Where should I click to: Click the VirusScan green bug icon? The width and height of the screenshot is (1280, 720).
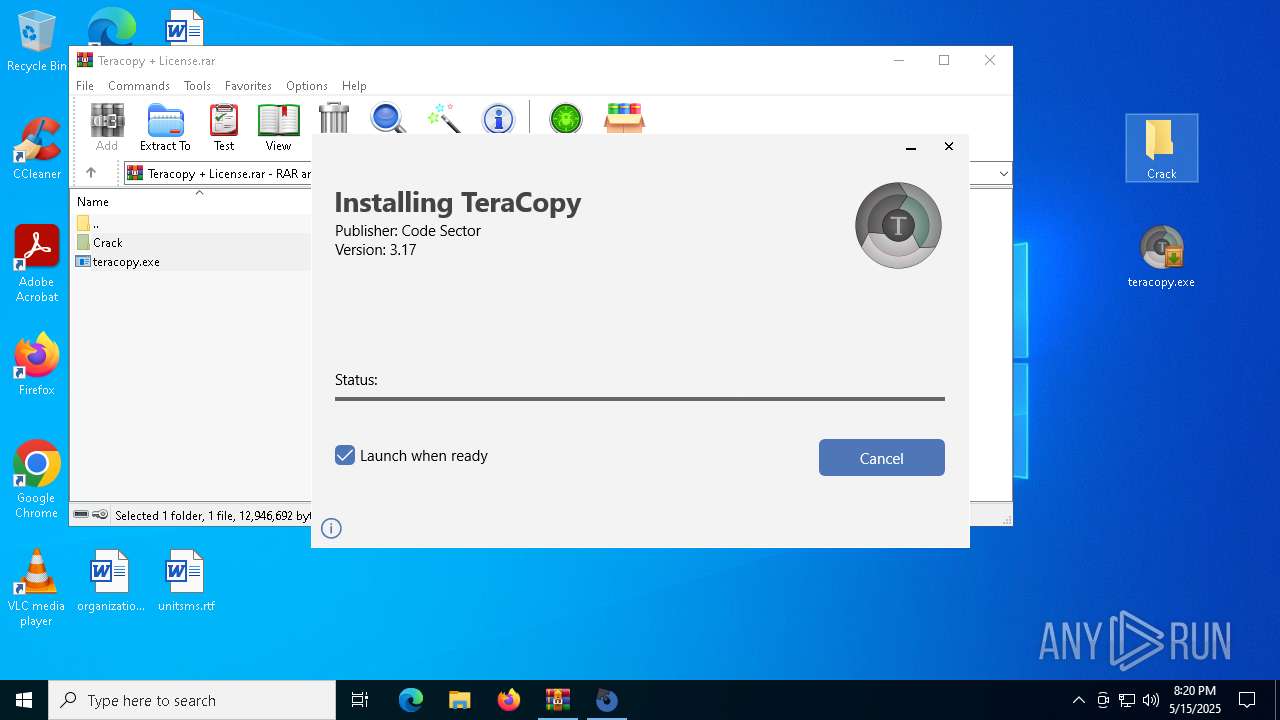tap(566, 118)
